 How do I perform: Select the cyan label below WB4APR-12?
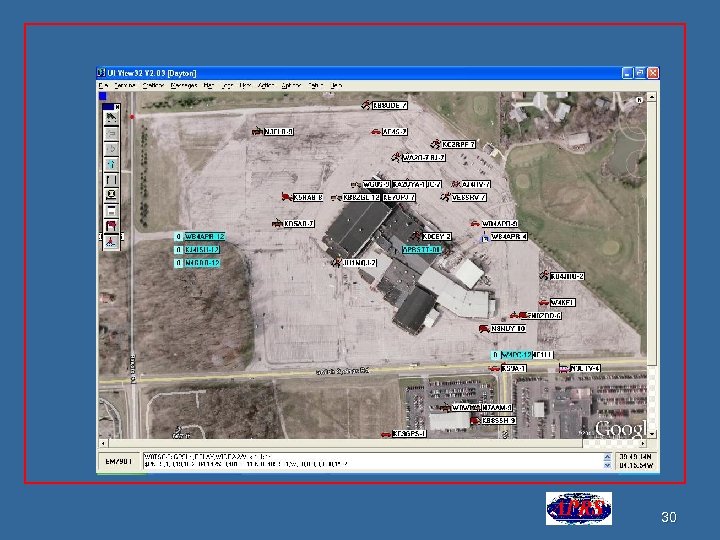tap(202, 250)
